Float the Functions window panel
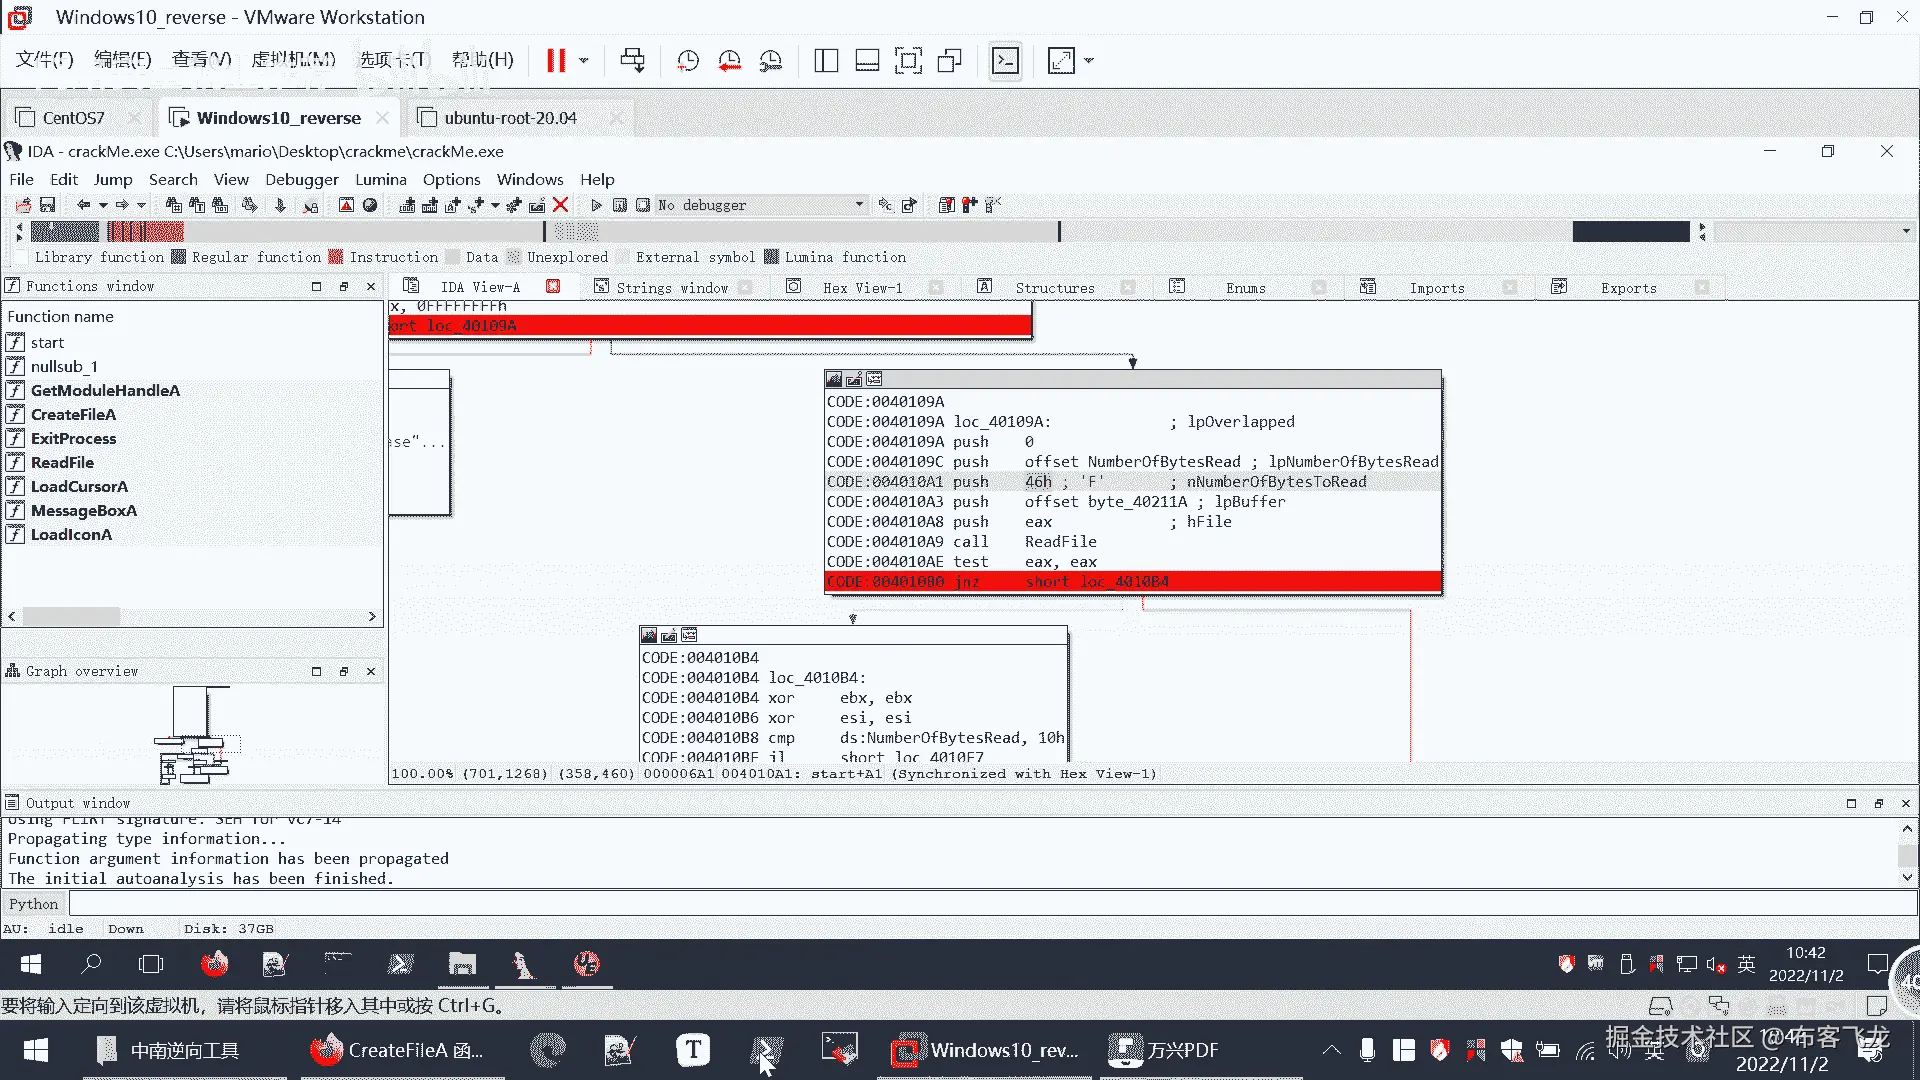Image resolution: width=1920 pixels, height=1080 pixels. pyautogui.click(x=343, y=286)
